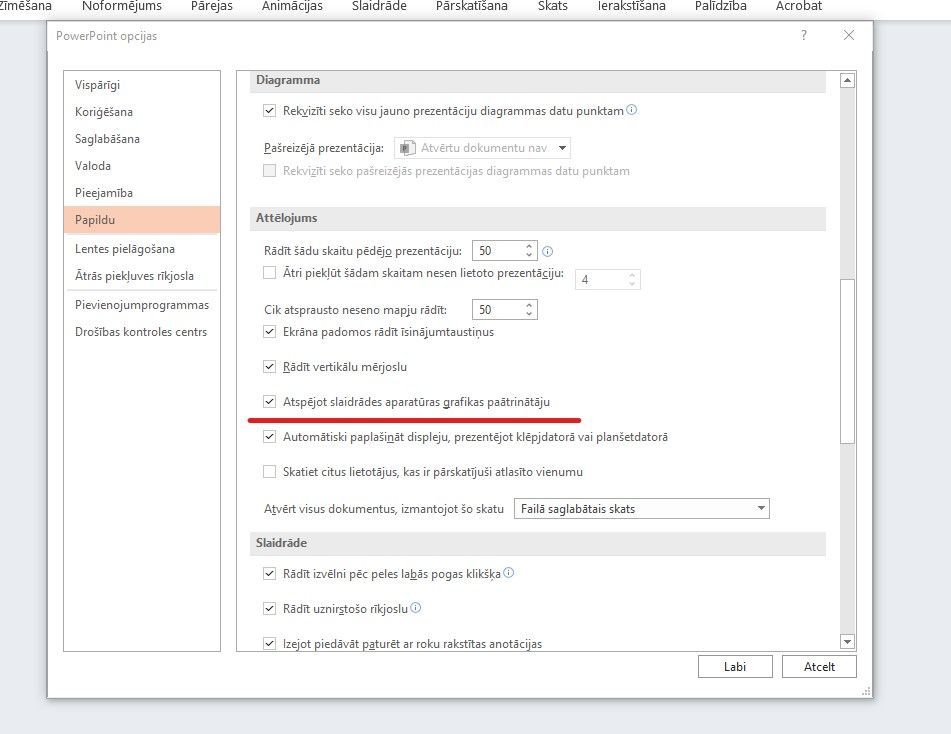Increase the recent presentations count stepper
The width and height of the screenshot is (951, 734).
click(x=529, y=245)
